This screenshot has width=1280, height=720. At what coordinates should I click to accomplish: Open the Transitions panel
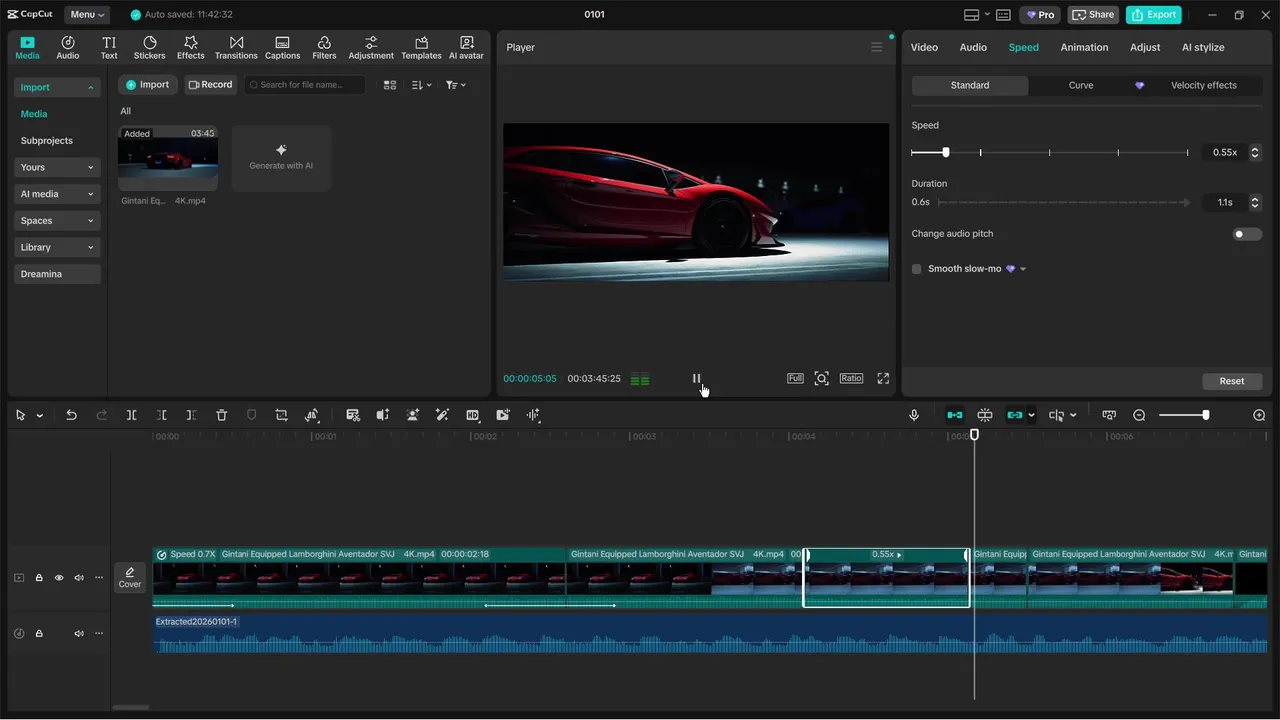[236, 47]
